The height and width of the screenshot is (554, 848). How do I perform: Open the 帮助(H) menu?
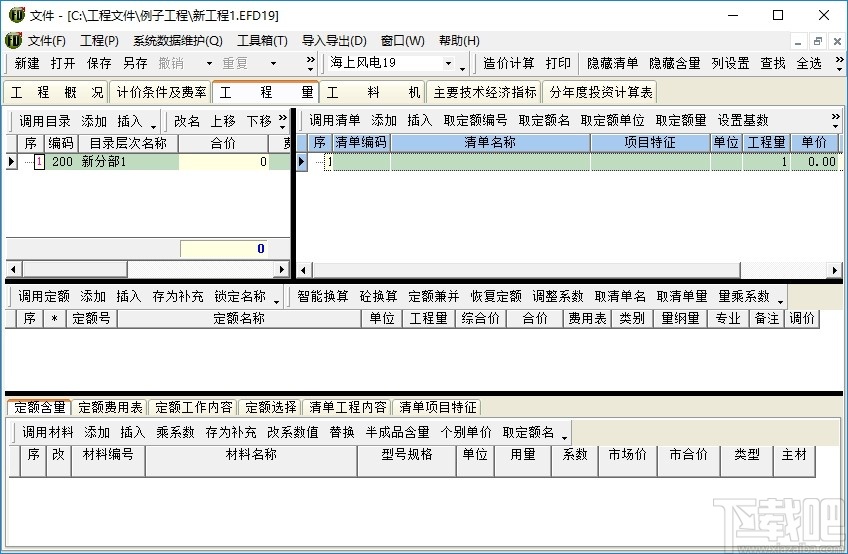[459, 41]
